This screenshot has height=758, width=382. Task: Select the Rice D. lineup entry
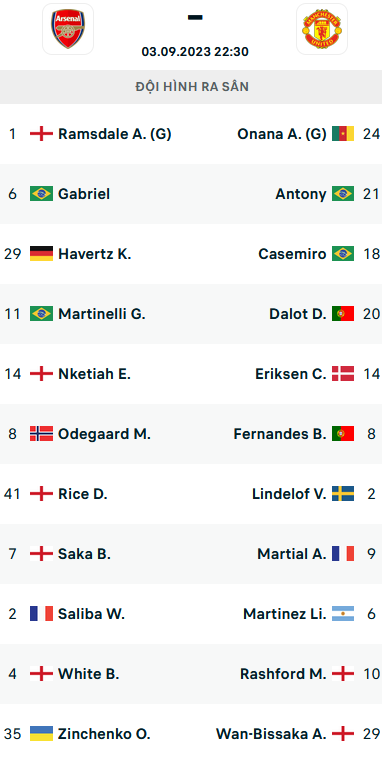coord(83,494)
